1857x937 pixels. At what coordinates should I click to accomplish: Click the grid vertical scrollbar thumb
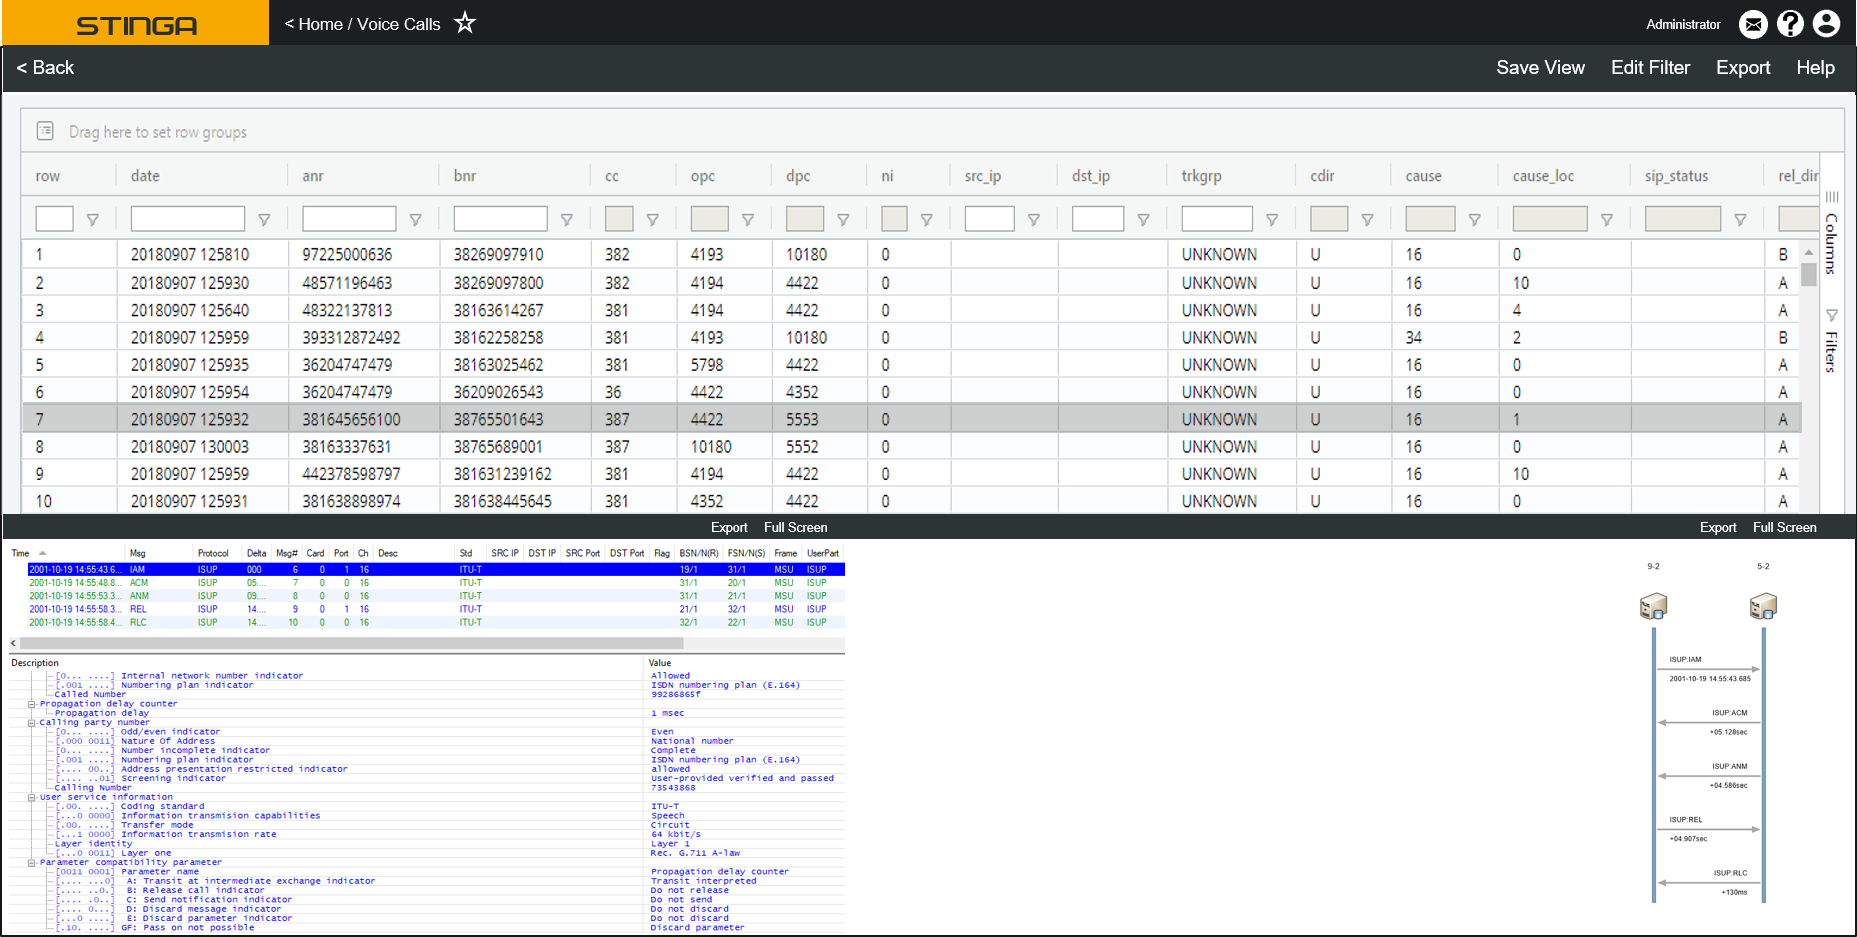(x=1809, y=274)
